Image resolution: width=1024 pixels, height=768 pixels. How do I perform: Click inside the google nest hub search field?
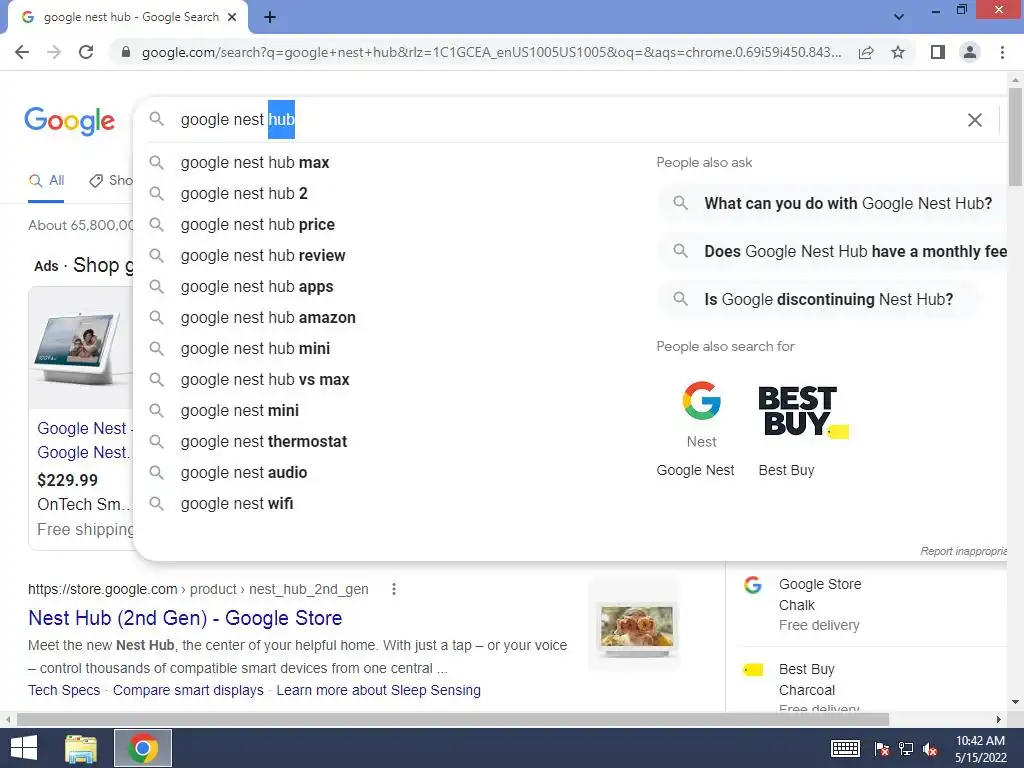(x=568, y=120)
